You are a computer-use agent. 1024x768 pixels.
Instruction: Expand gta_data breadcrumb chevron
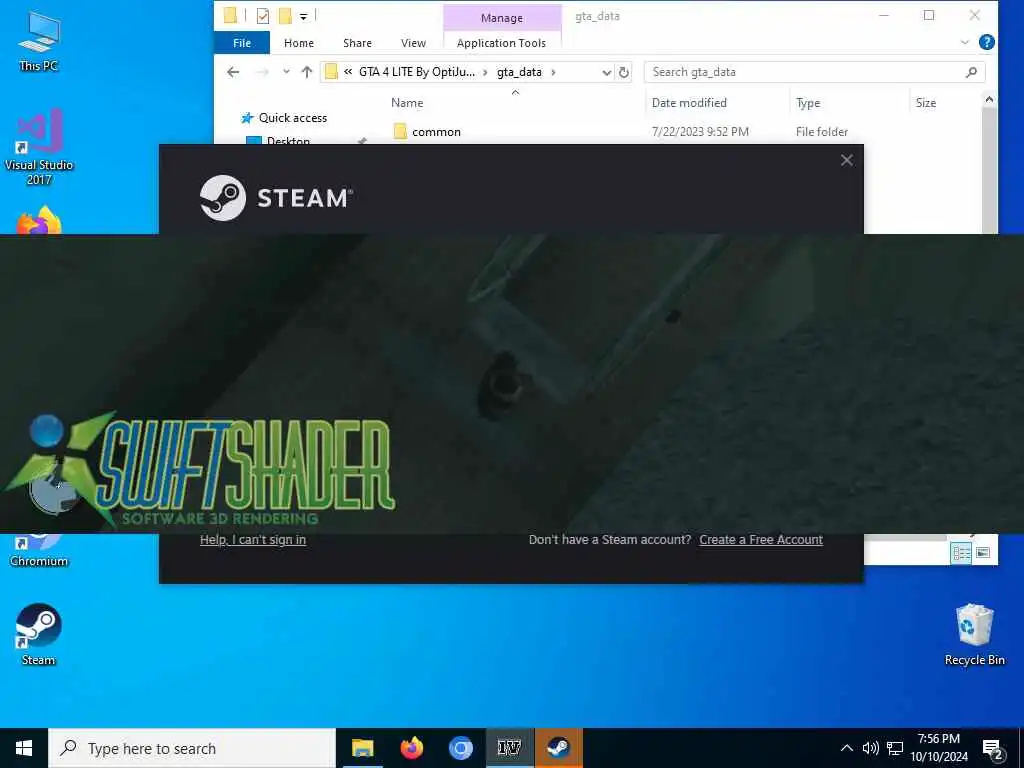[554, 72]
